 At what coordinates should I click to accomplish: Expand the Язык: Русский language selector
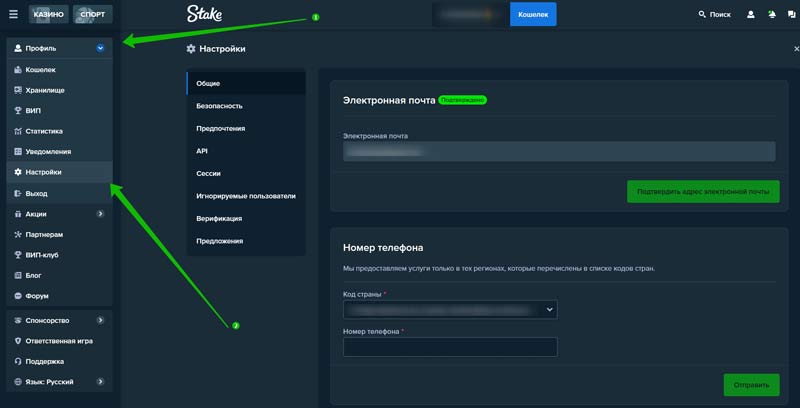(100, 381)
